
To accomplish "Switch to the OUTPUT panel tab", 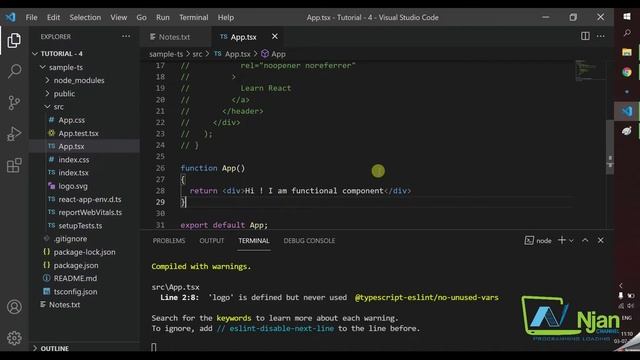I will coord(211,241).
